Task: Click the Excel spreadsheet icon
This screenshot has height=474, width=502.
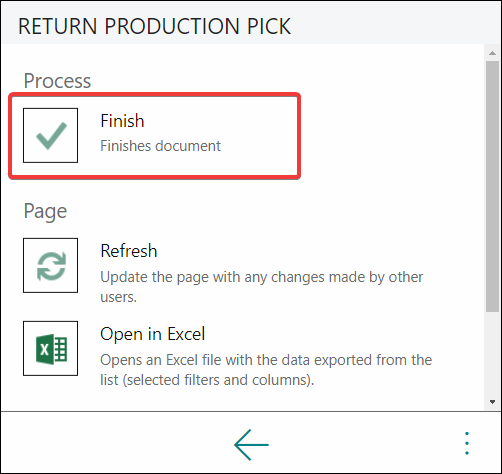Action: click(x=50, y=348)
